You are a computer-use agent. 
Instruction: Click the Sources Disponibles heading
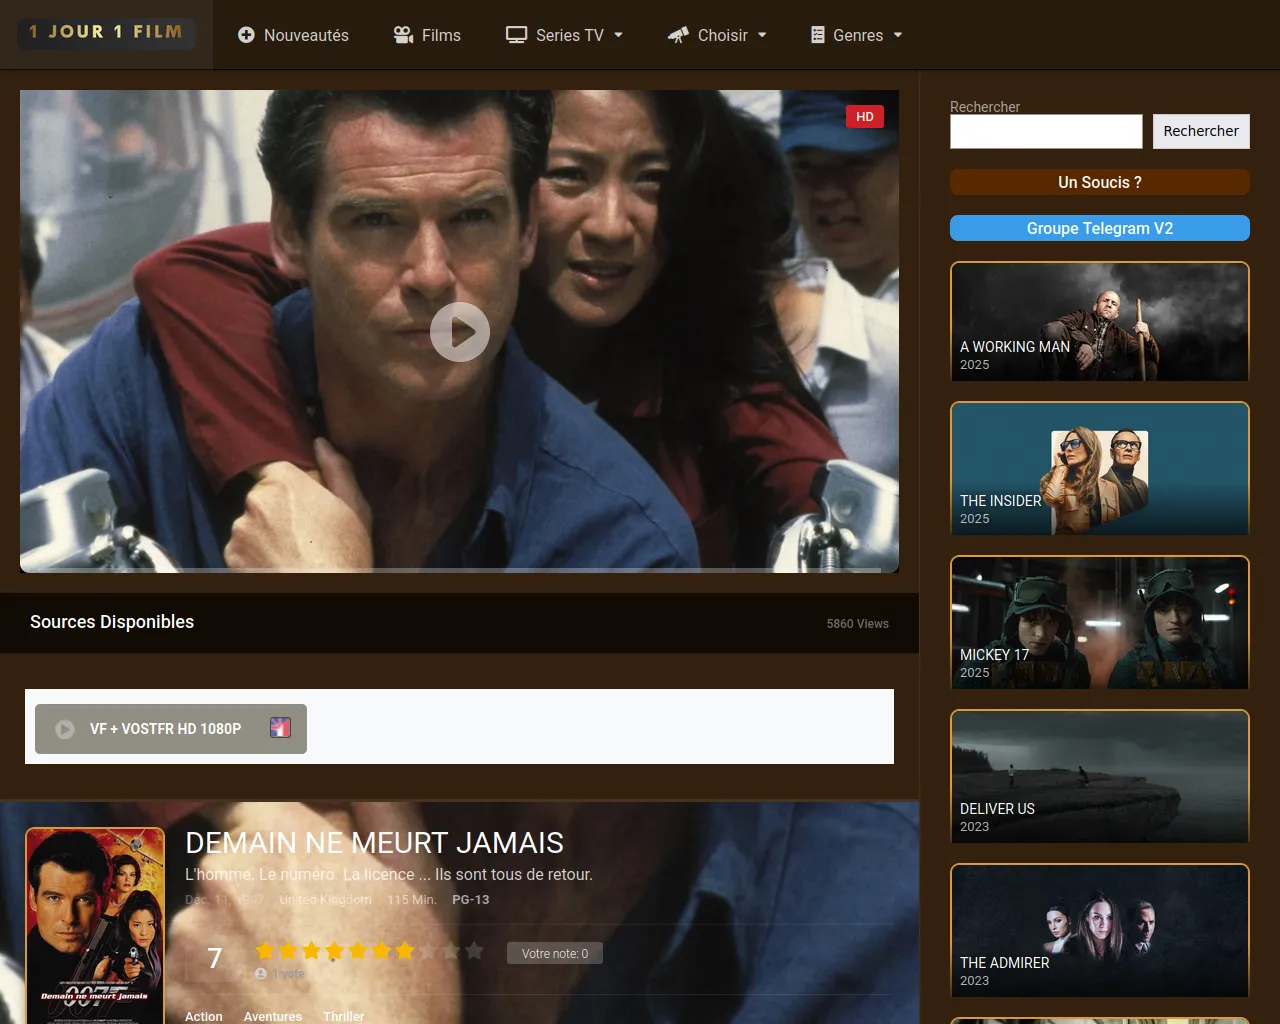(x=112, y=622)
